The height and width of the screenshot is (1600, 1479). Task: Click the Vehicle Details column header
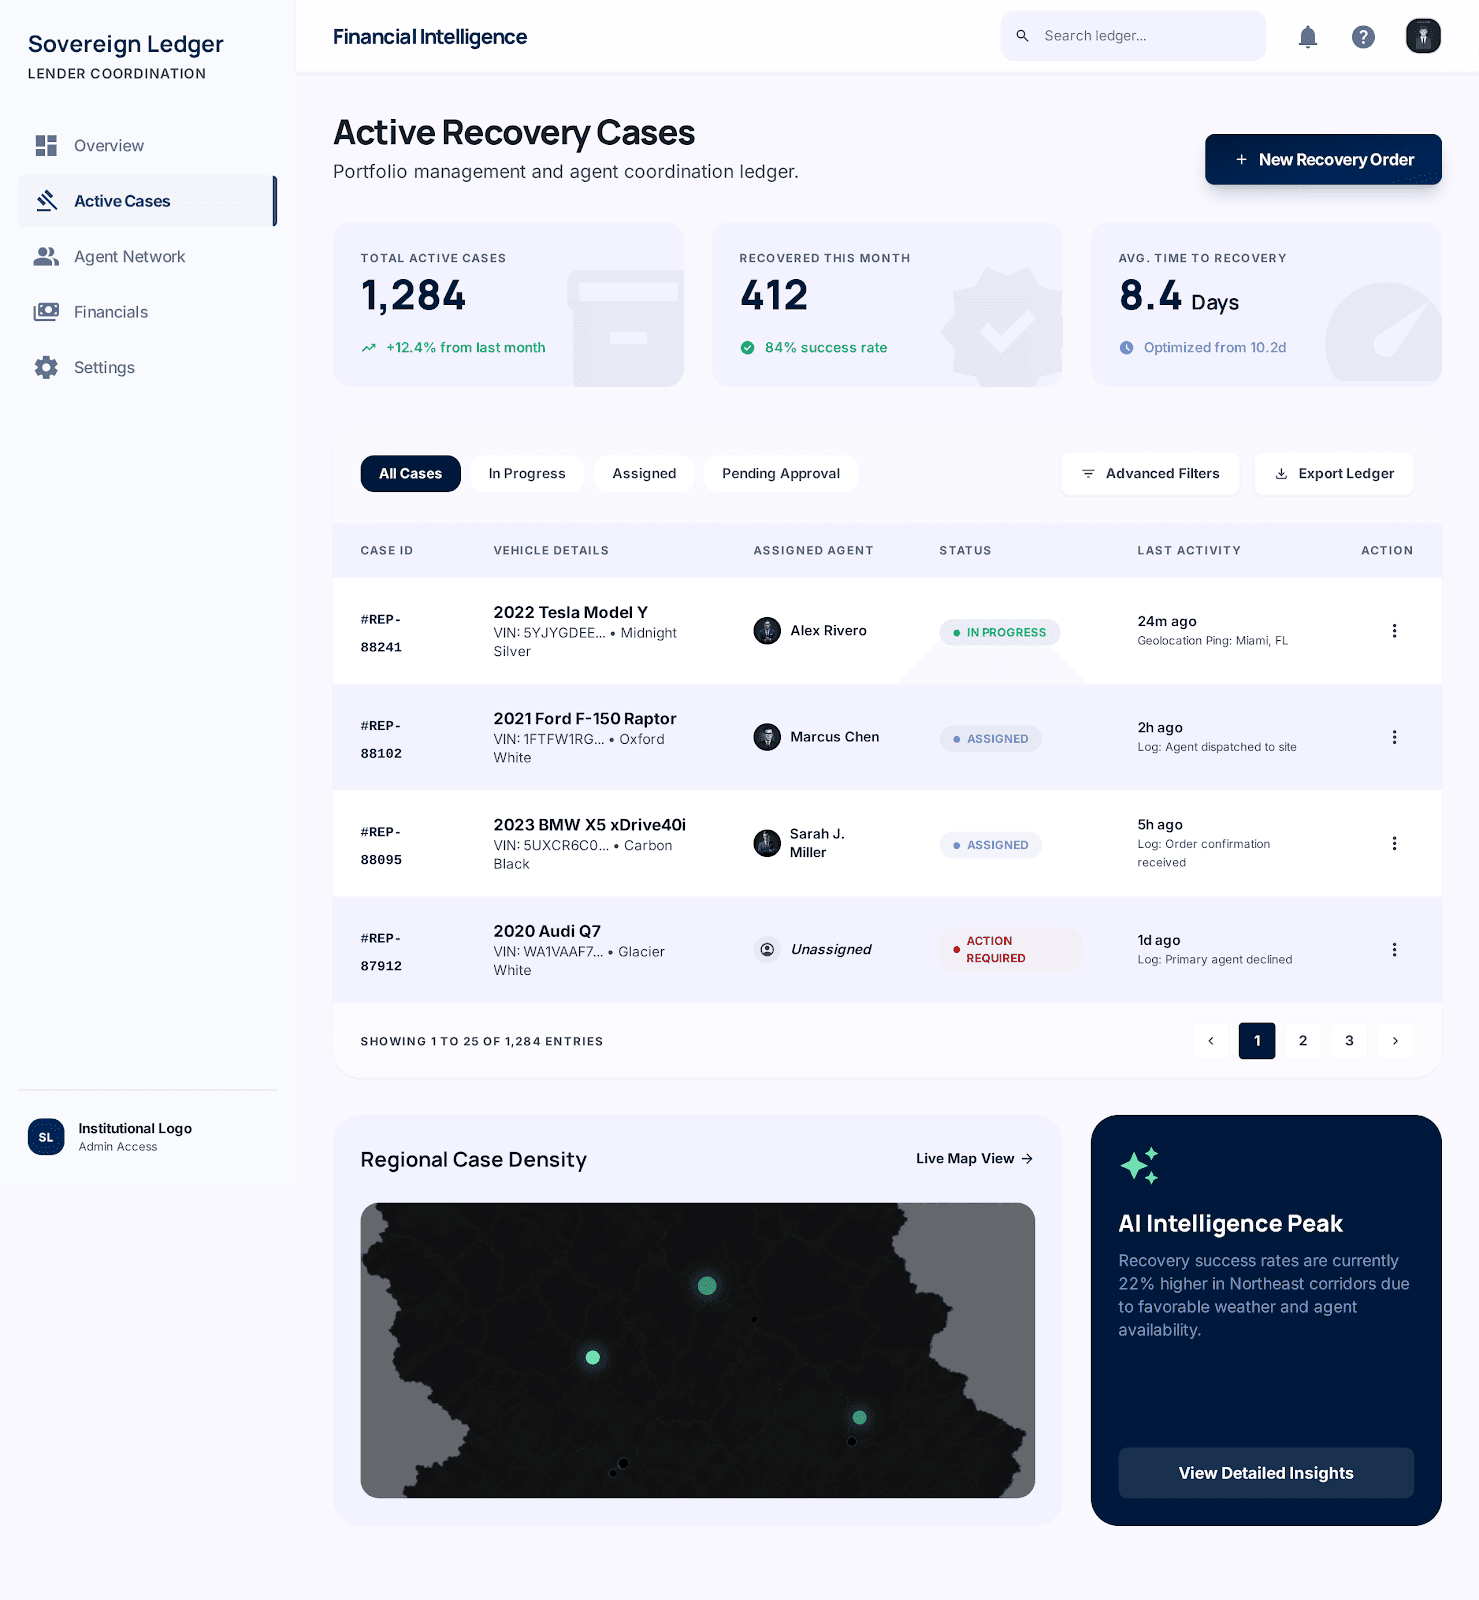pos(551,551)
